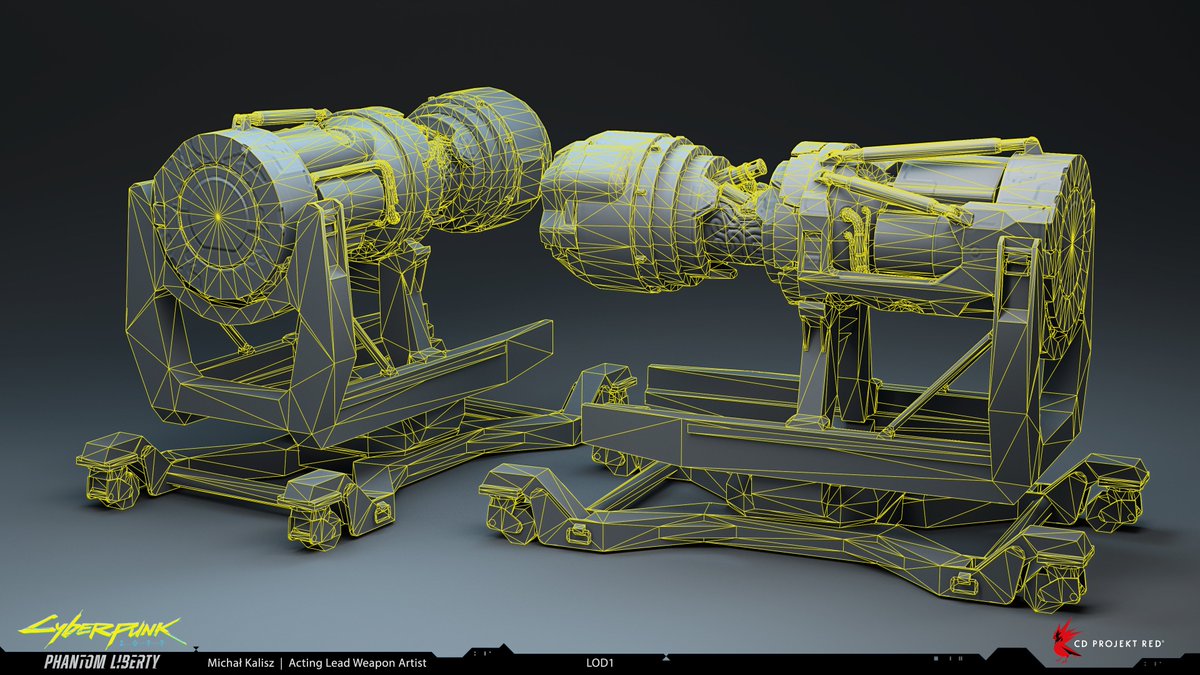Click the Acting Lead Weapon Artist label
The image size is (1200, 675).
coord(359,662)
